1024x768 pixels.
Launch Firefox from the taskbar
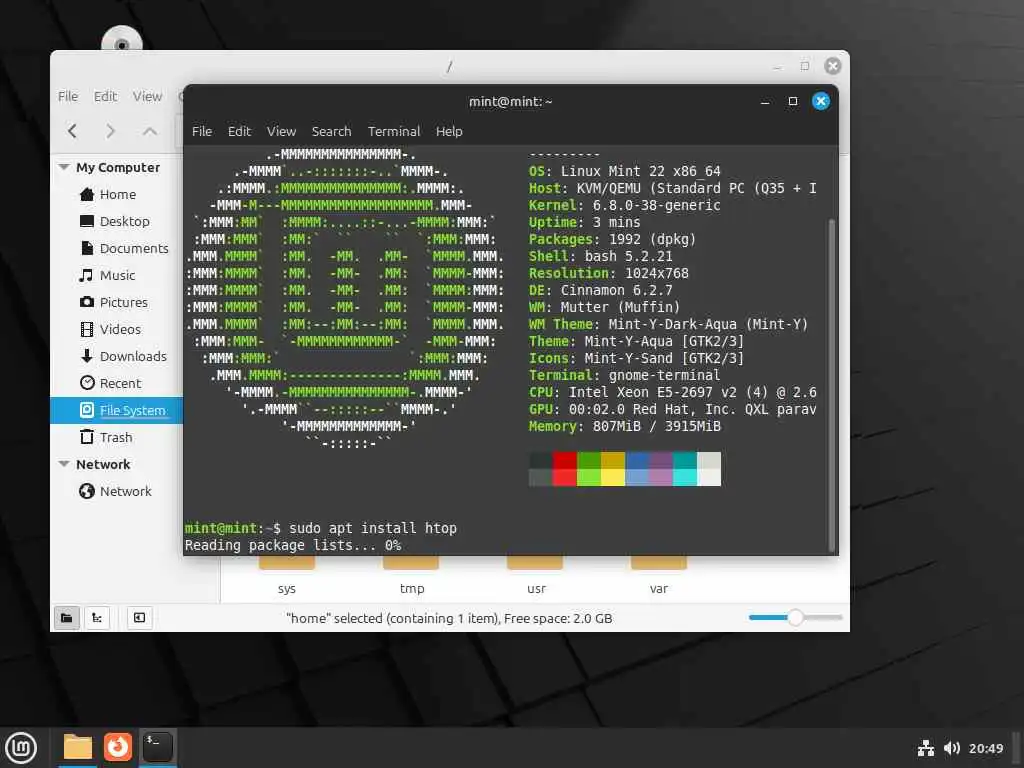[118, 747]
